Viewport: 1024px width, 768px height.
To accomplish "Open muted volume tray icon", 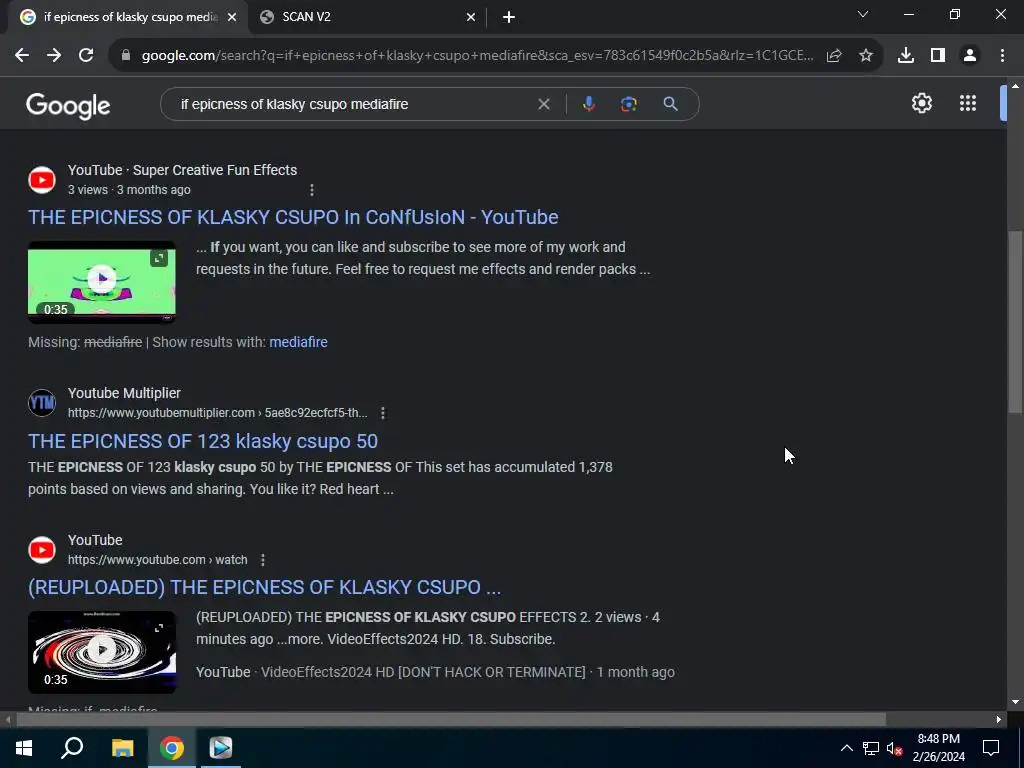I will pyautogui.click(x=894, y=748).
